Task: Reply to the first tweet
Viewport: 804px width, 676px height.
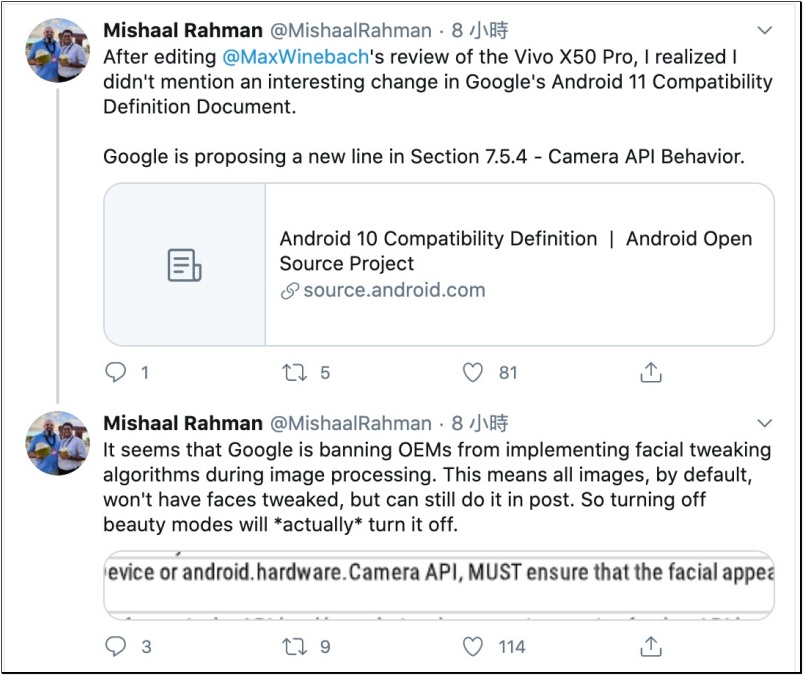Action: coord(116,373)
